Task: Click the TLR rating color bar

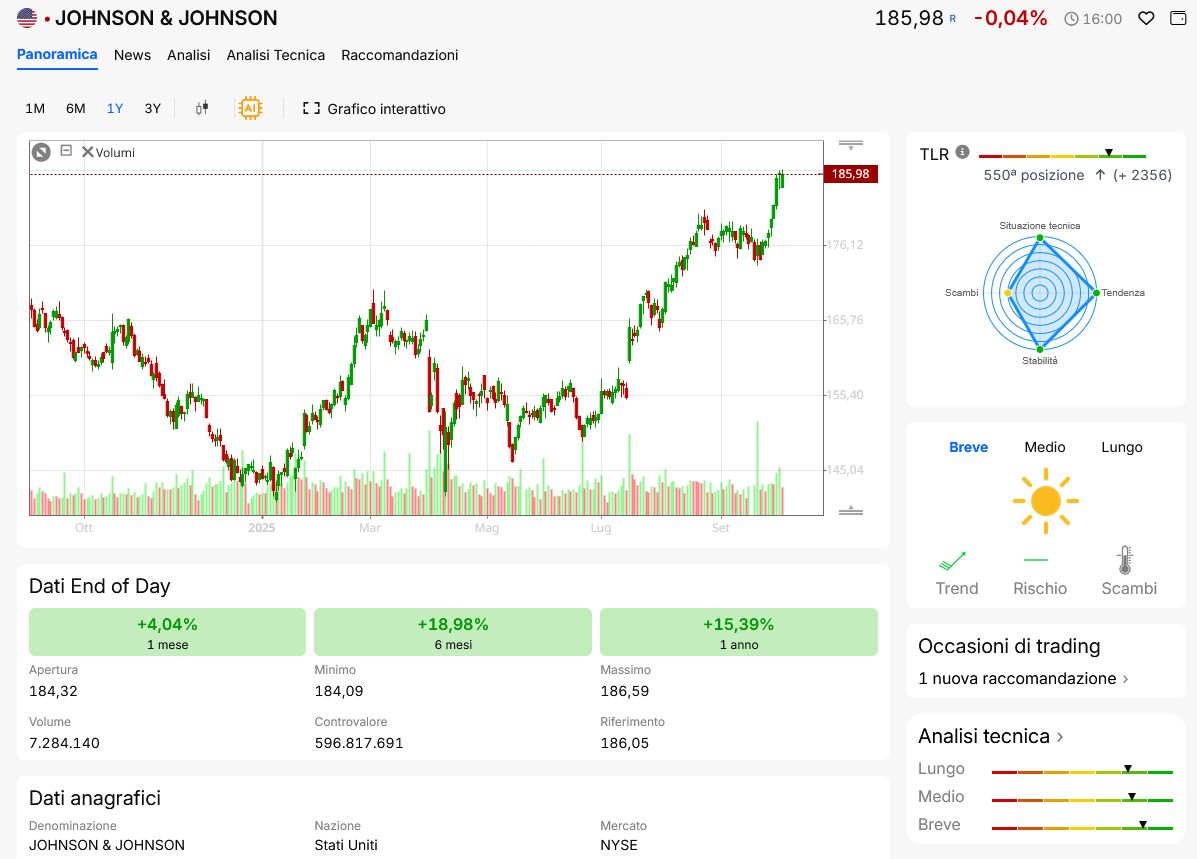Action: point(1062,156)
